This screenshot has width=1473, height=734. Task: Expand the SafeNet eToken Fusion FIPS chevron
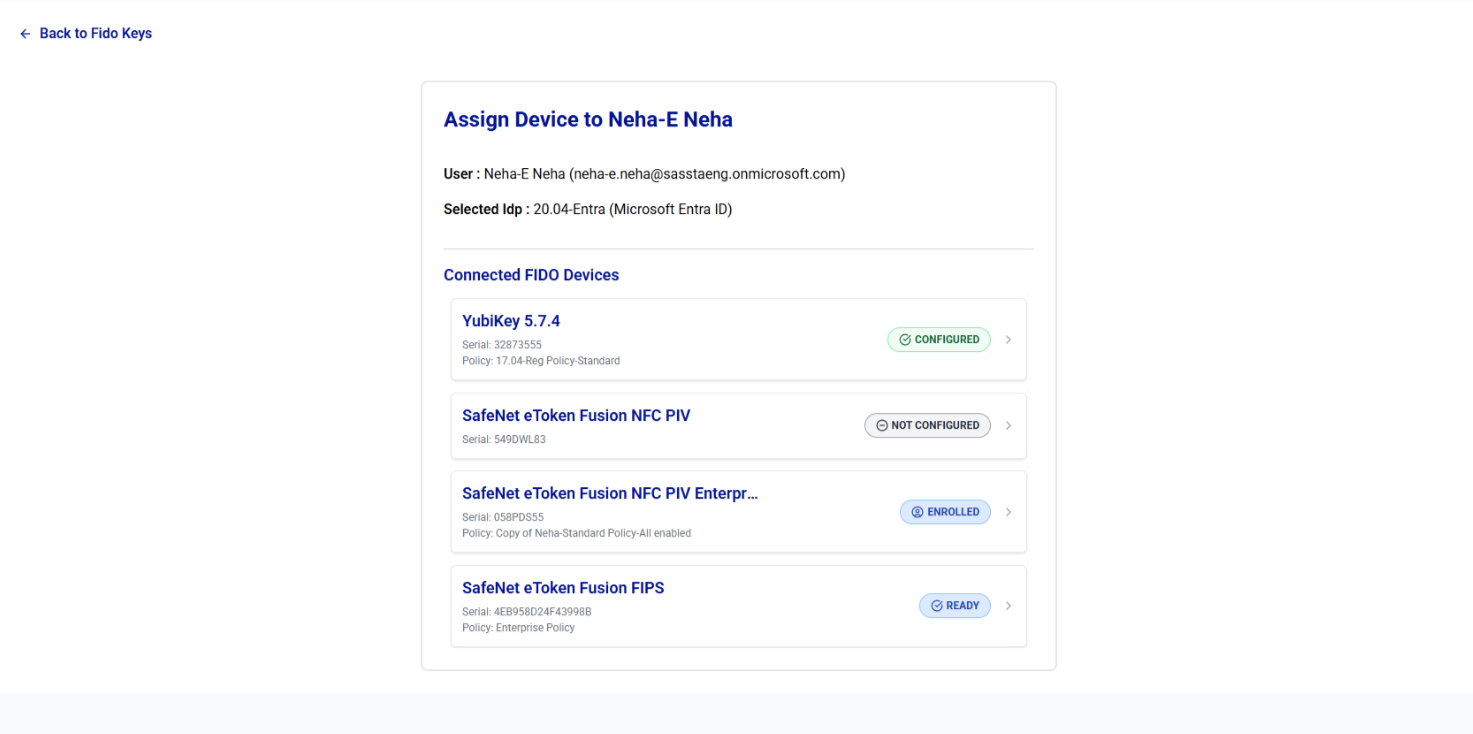1008,606
